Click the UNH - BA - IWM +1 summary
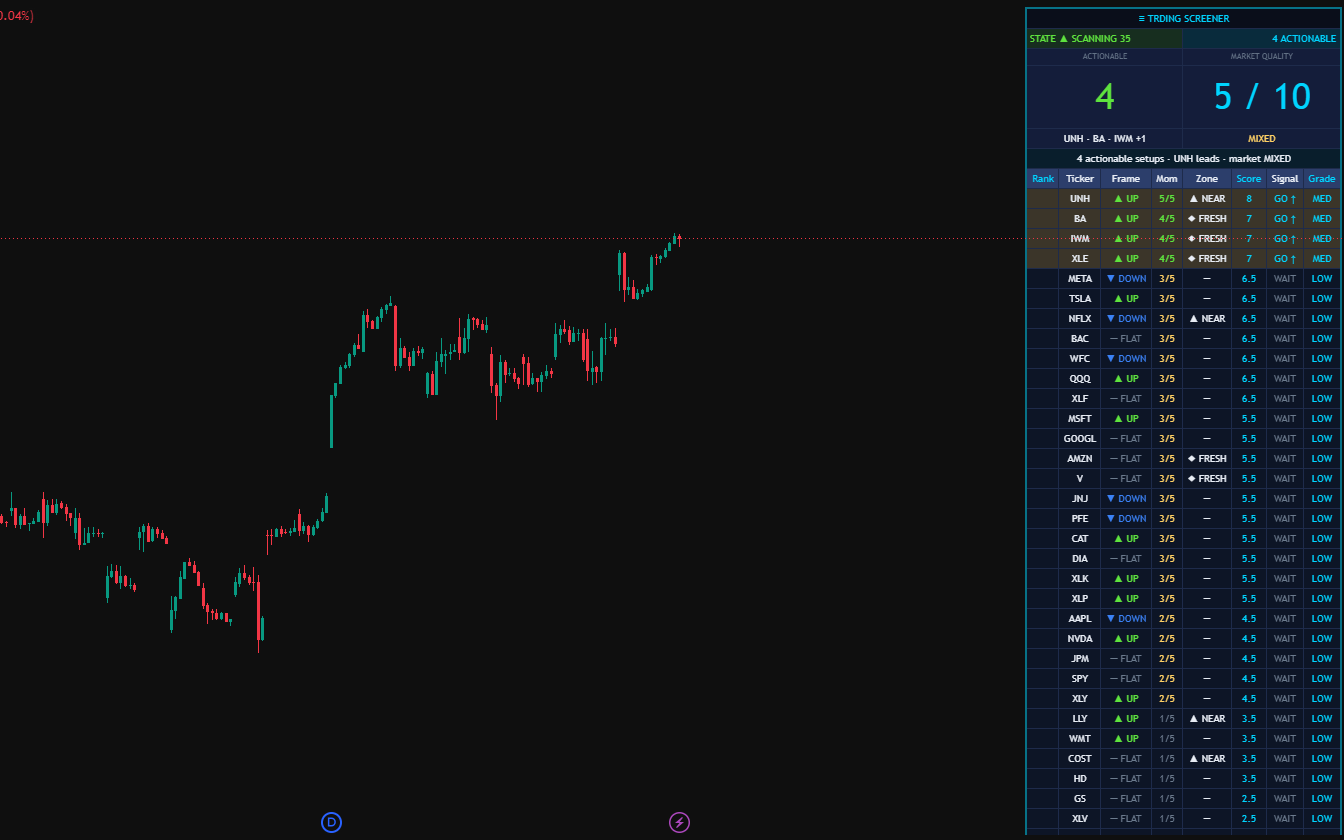This screenshot has width=1344, height=840. tap(1104, 139)
